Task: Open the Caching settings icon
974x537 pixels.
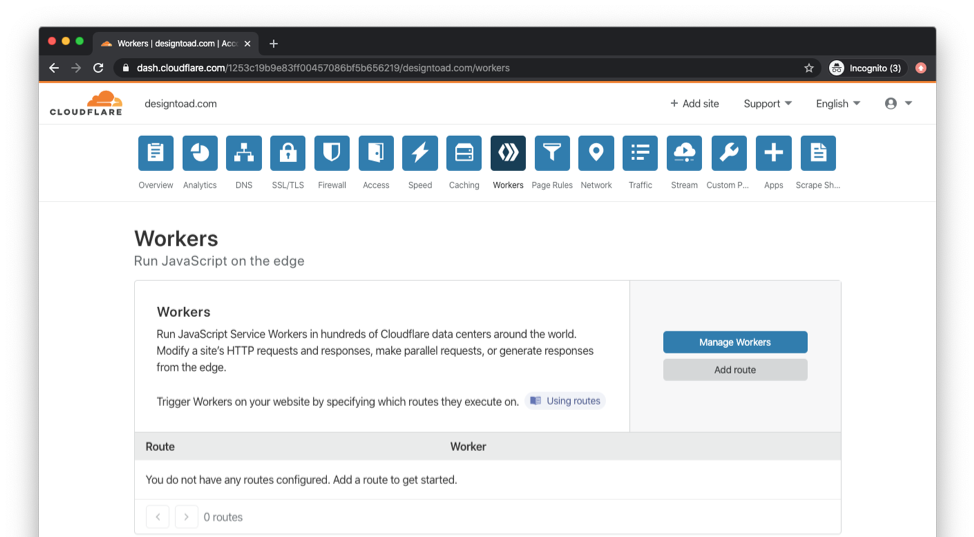Action: (464, 153)
